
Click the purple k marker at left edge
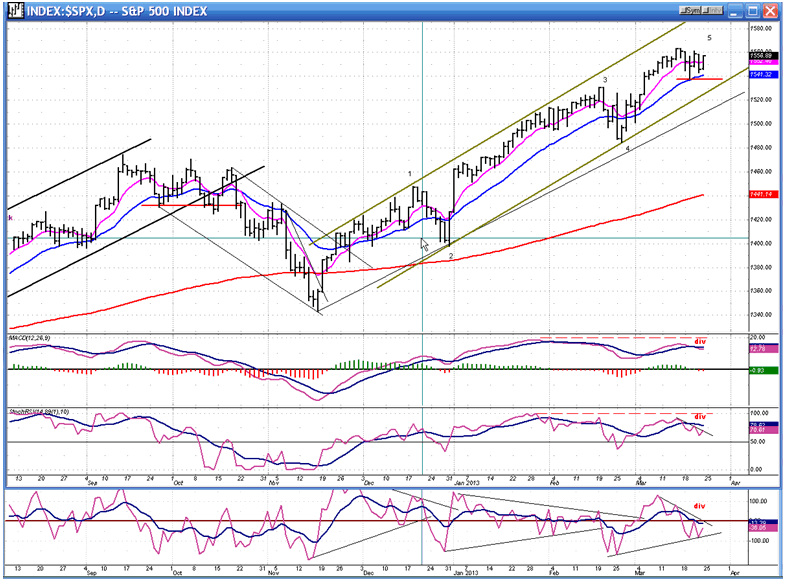click(11, 218)
